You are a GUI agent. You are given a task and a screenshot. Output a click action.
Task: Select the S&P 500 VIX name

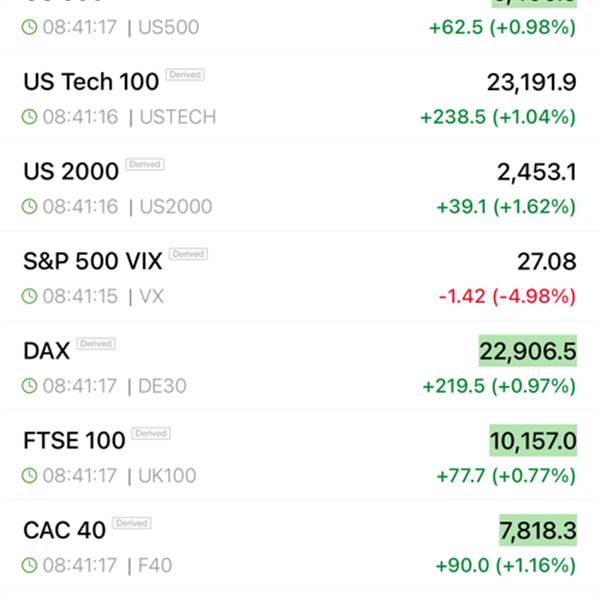click(x=92, y=262)
